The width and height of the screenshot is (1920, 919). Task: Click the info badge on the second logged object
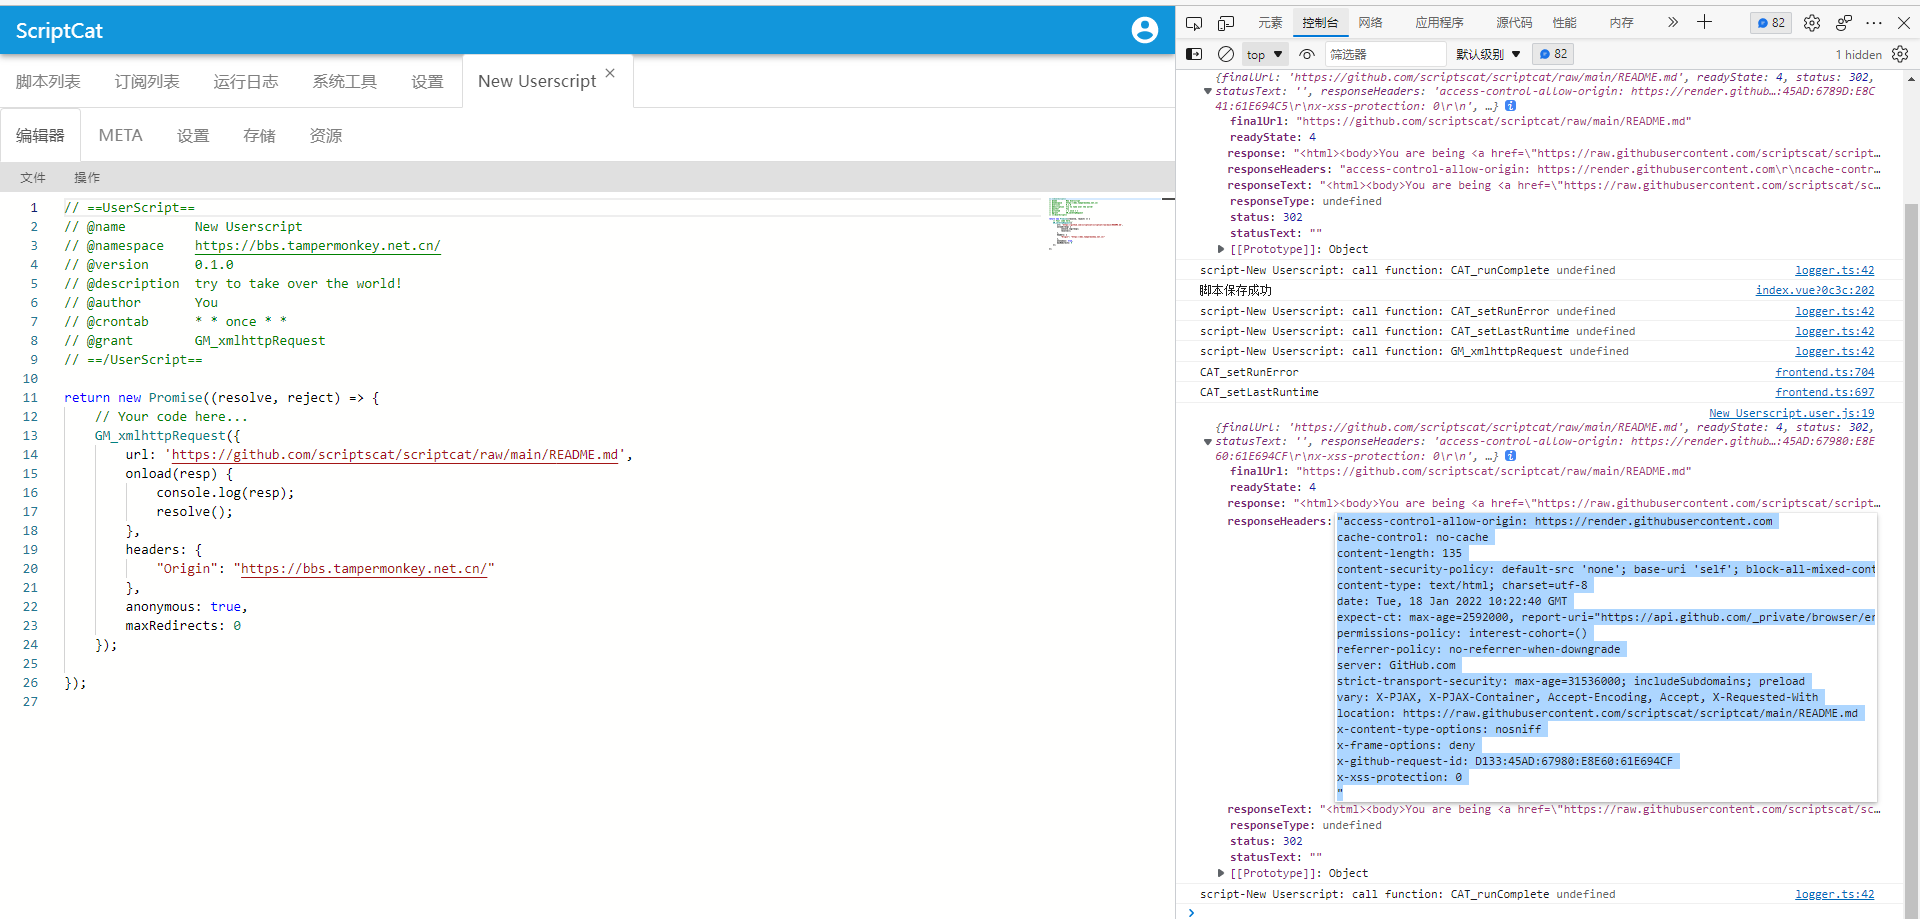click(1510, 456)
